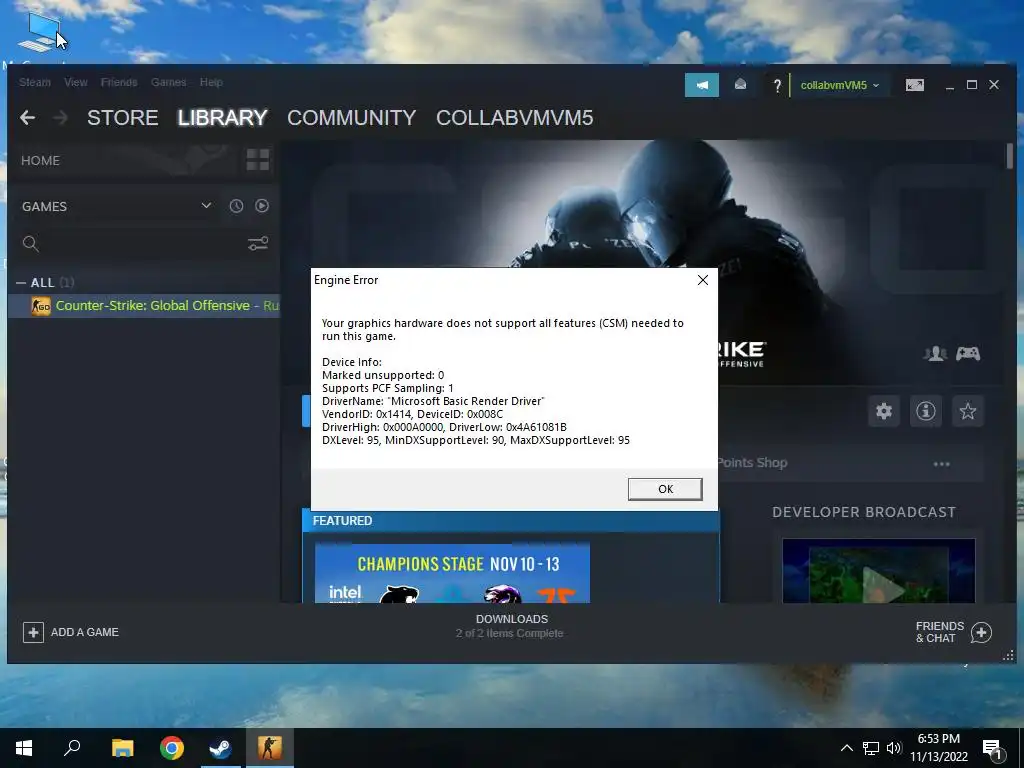The image size is (1024, 768).
Task: Click the controller support icon
Action: 968,354
